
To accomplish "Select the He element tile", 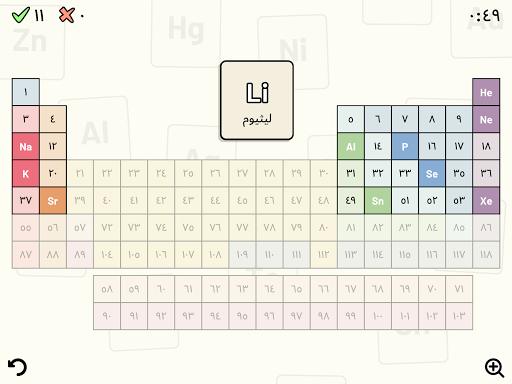I will click(486, 92).
